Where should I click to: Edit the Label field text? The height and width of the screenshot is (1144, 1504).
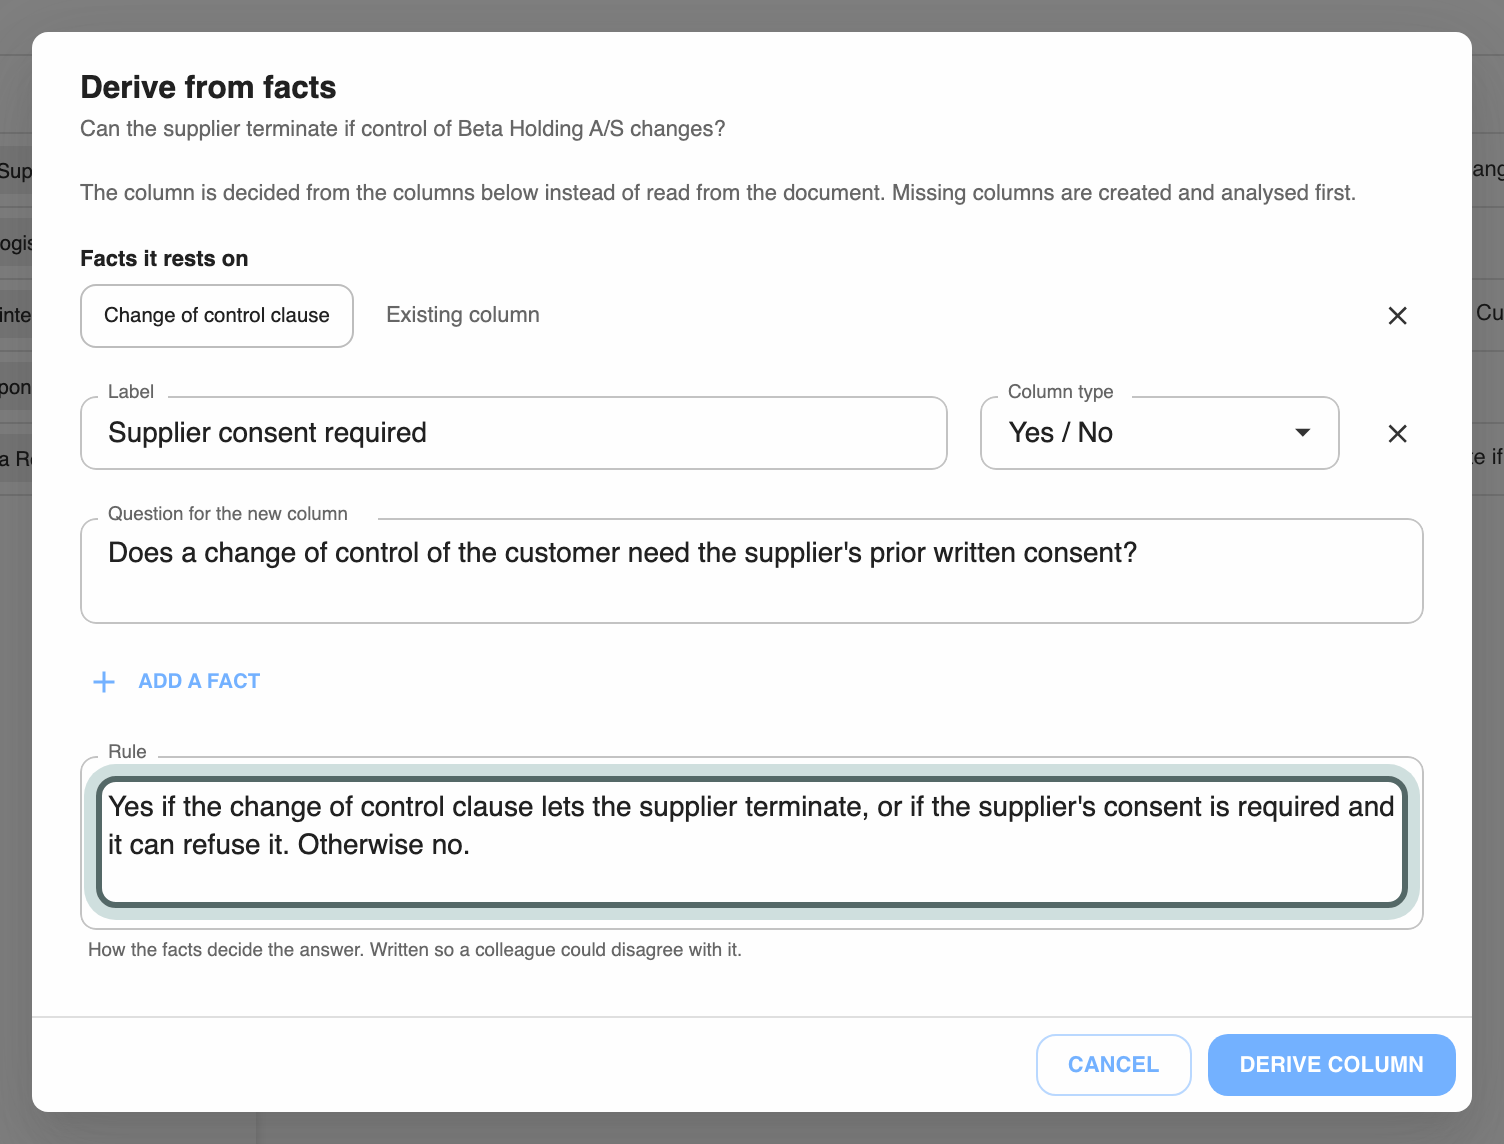click(514, 433)
